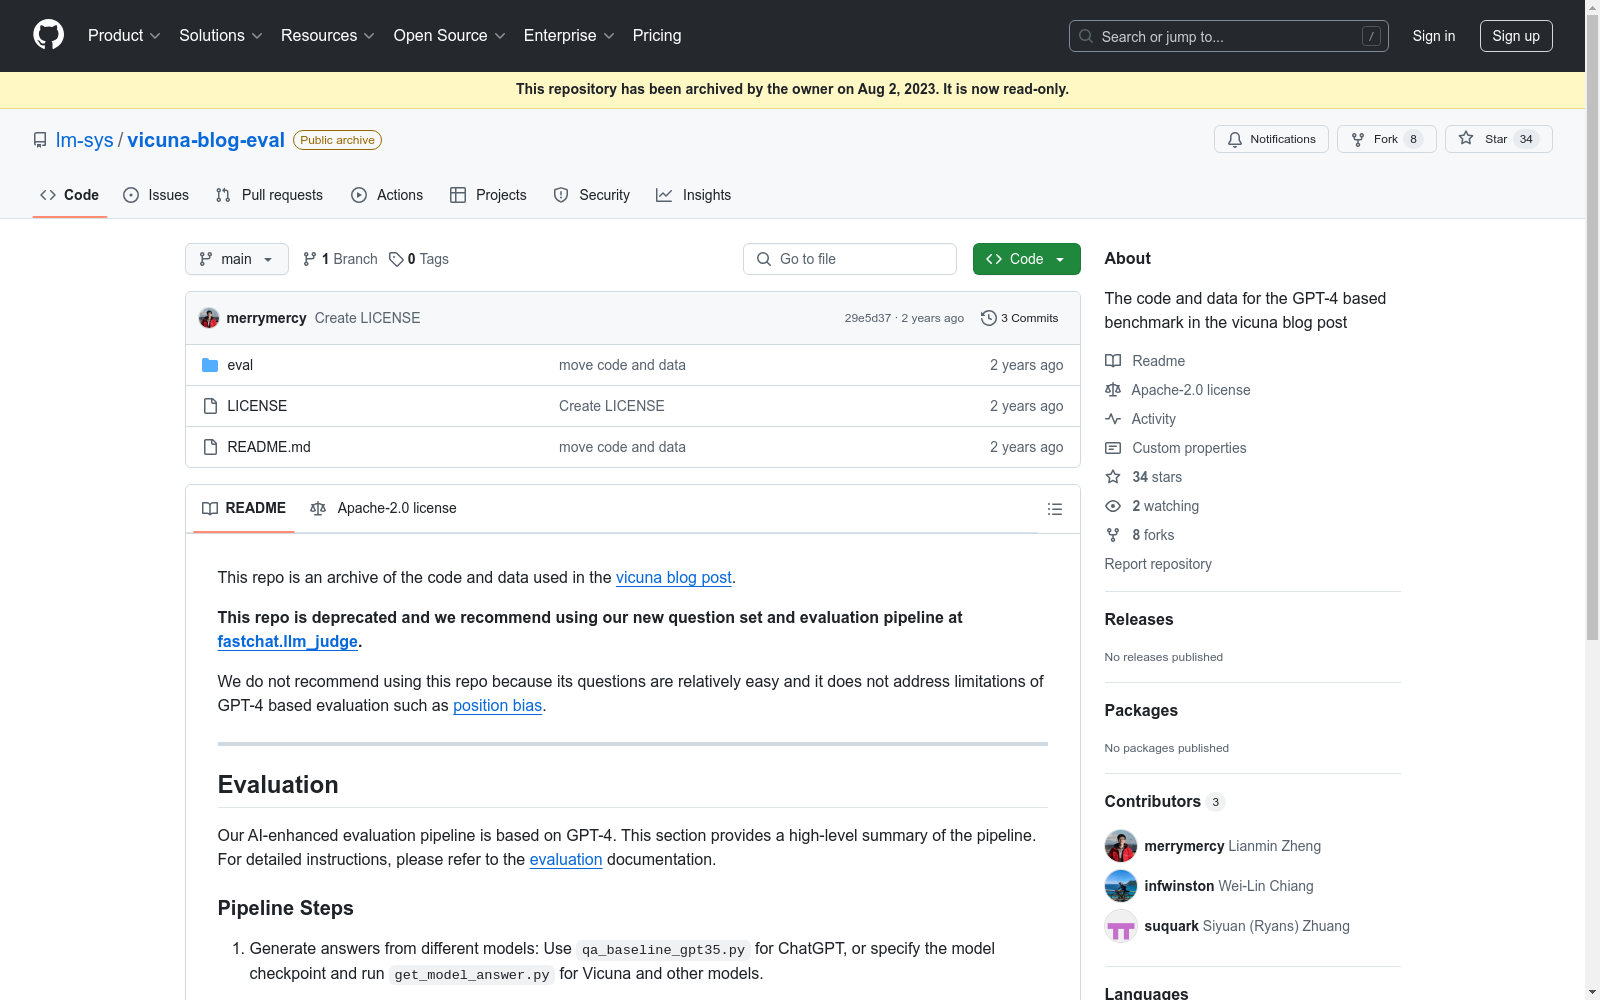1600x1000 pixels.
Task: Open the eval folder
Action: pyautogui.click(x=240, y=365)
